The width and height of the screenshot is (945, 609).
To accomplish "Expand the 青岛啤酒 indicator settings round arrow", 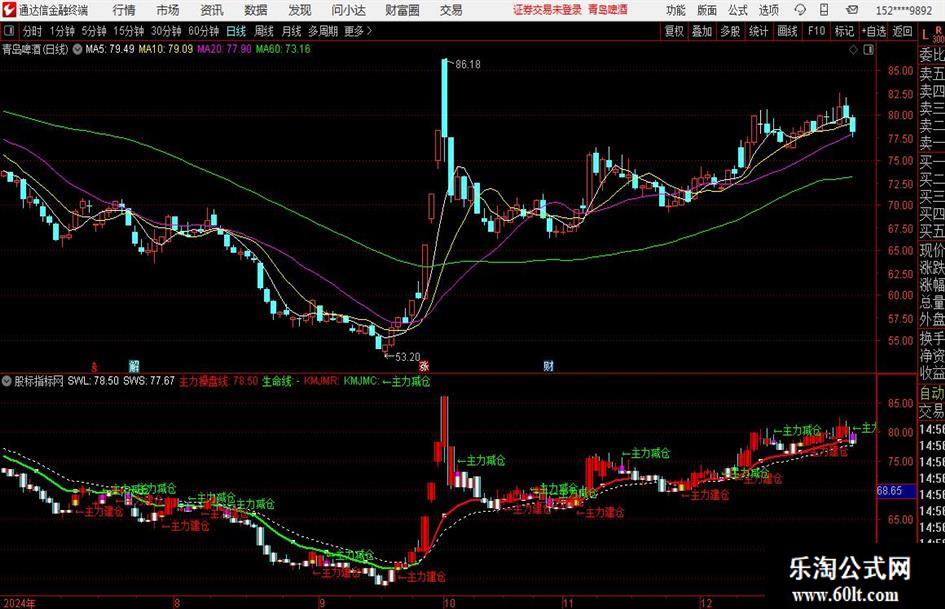I will (77, 49).
